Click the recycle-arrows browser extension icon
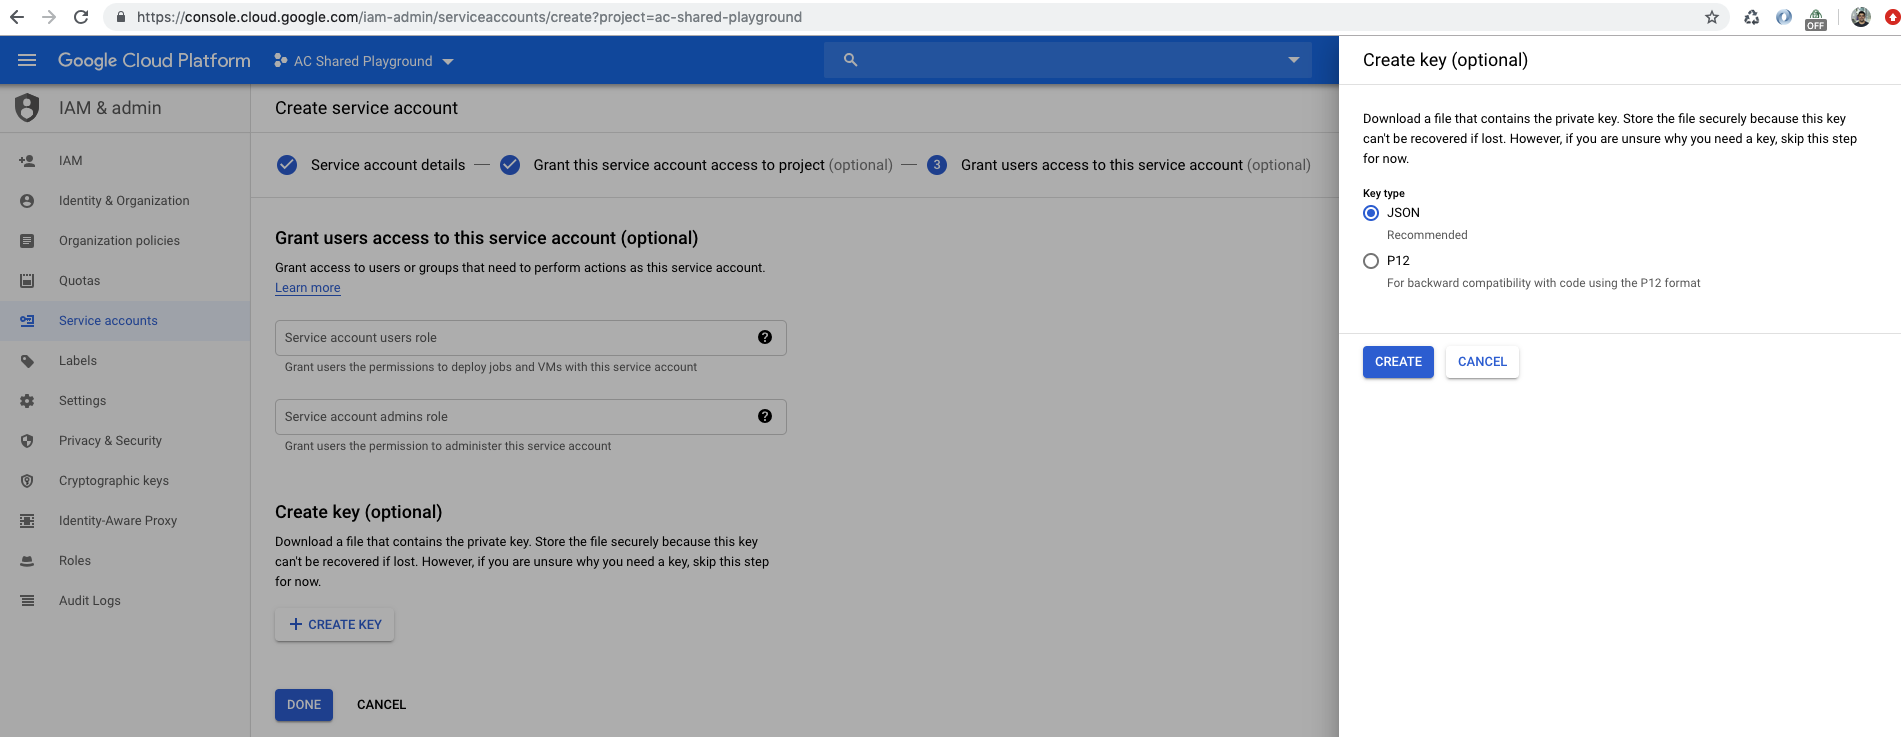This screenshot has width=1901, height=737. (x=1752, y=17)
